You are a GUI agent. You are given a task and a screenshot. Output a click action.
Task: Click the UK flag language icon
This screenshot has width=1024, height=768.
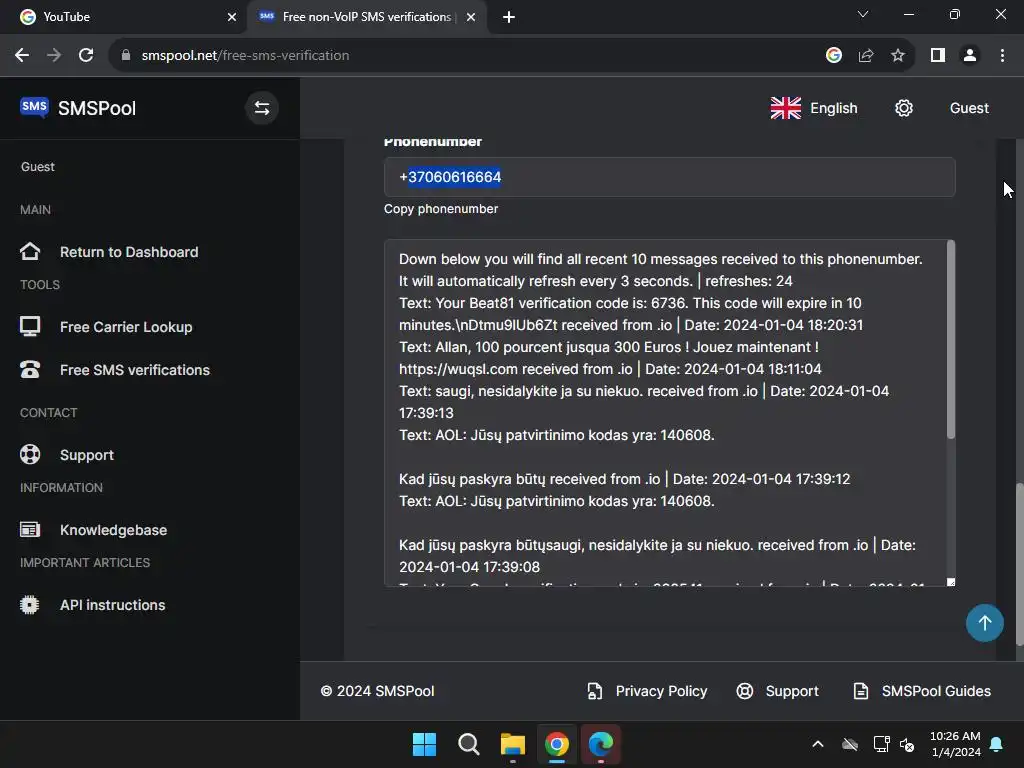tap(786, 108)
